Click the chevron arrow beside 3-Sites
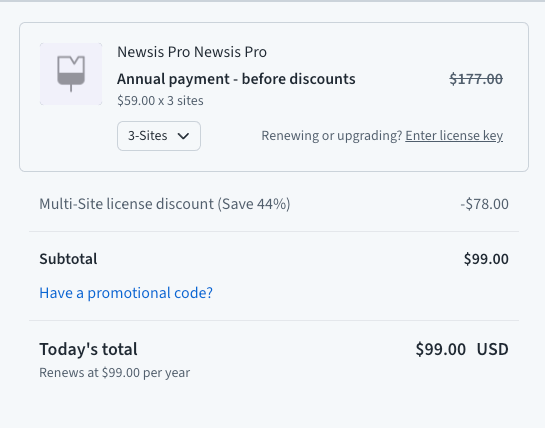 (x=183, y=136)
